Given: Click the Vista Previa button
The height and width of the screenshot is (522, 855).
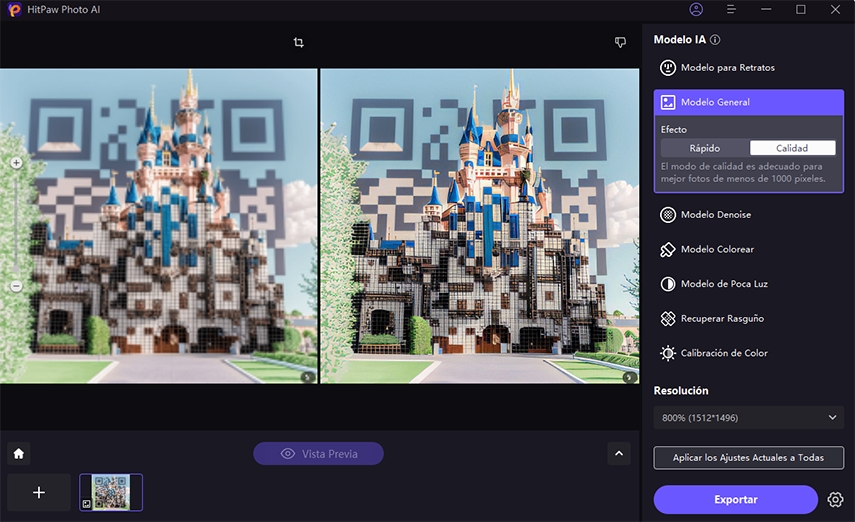Looking at the screenshot, I should click(318, 454).
